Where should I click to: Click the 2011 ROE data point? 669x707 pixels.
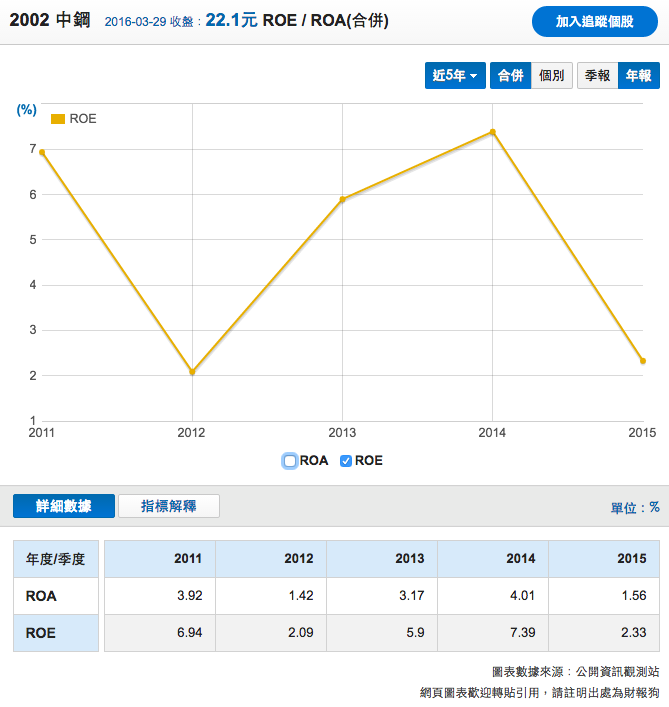tap(42, 152)
